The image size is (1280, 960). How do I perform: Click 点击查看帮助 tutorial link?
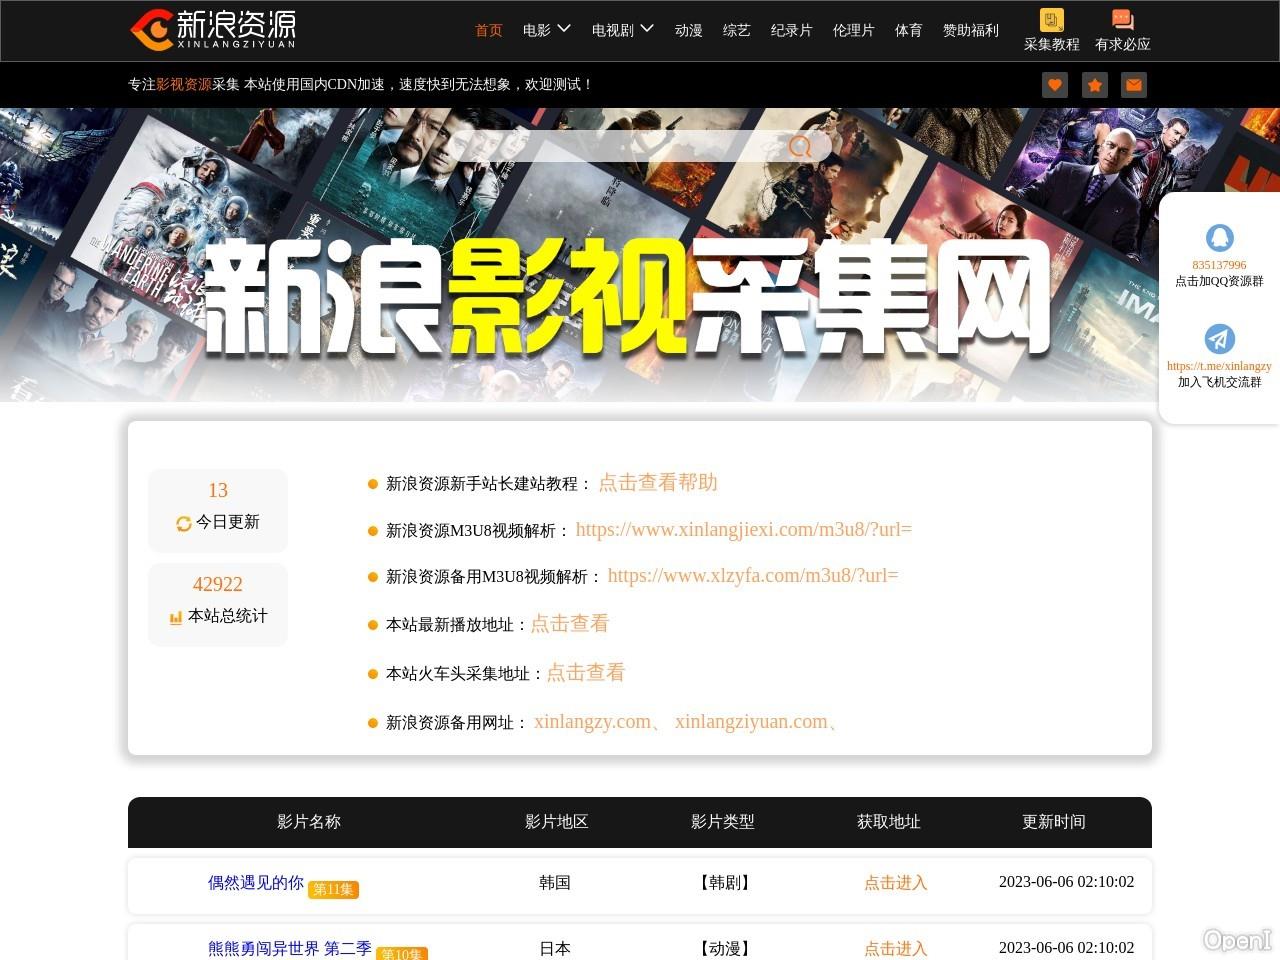(657, 482)
